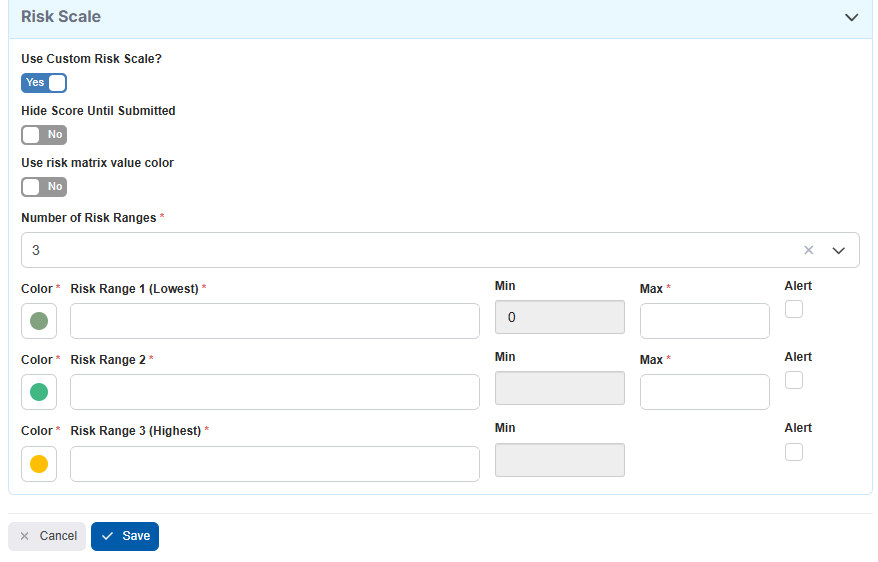Click the Risk Range 1 (Lowest) name field

(275, 321)
